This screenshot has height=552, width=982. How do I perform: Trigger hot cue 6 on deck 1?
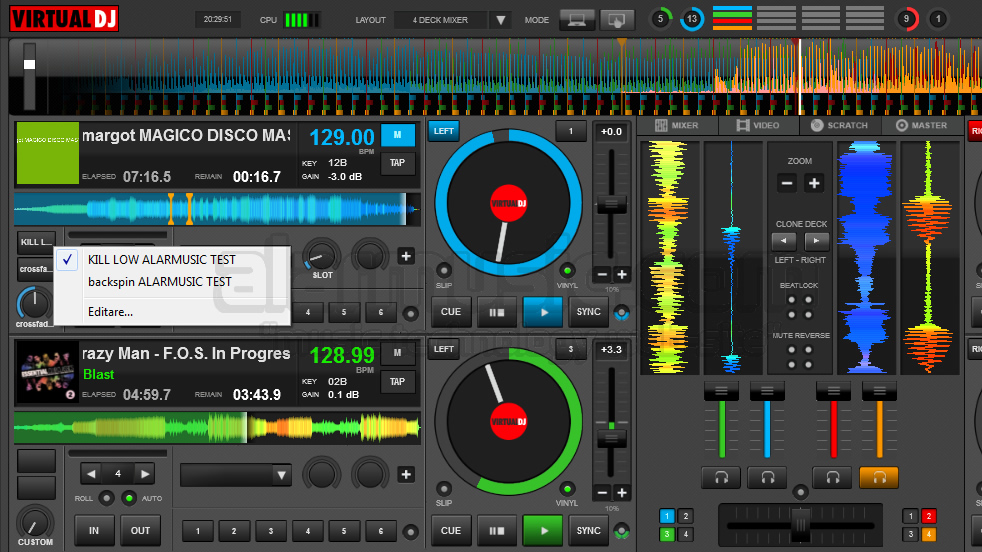click(381, 313)
